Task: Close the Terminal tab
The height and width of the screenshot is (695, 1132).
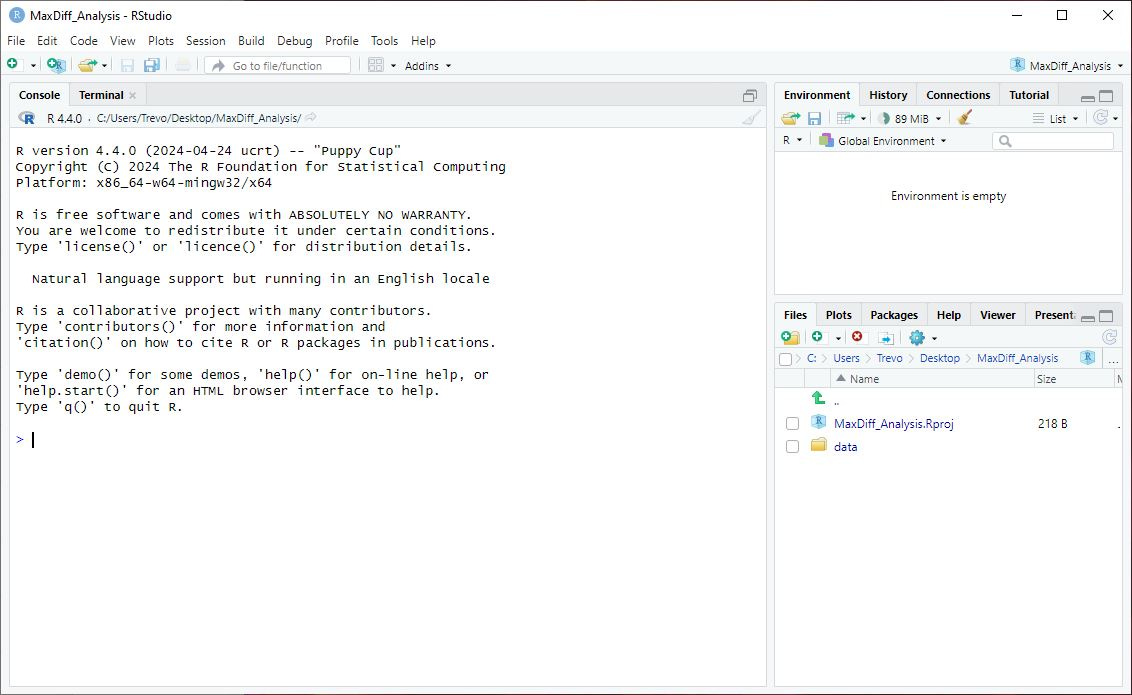Action: point(132,95)
